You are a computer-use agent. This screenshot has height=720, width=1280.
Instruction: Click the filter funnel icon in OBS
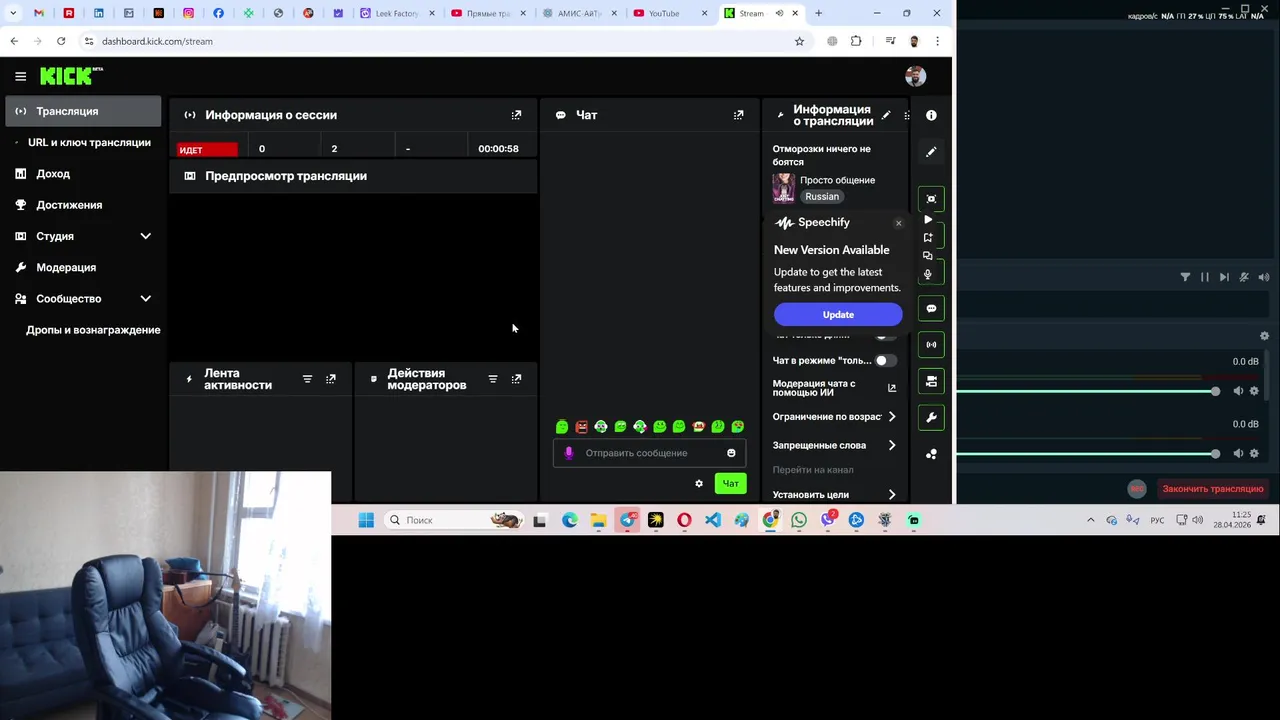point(1185,277)
